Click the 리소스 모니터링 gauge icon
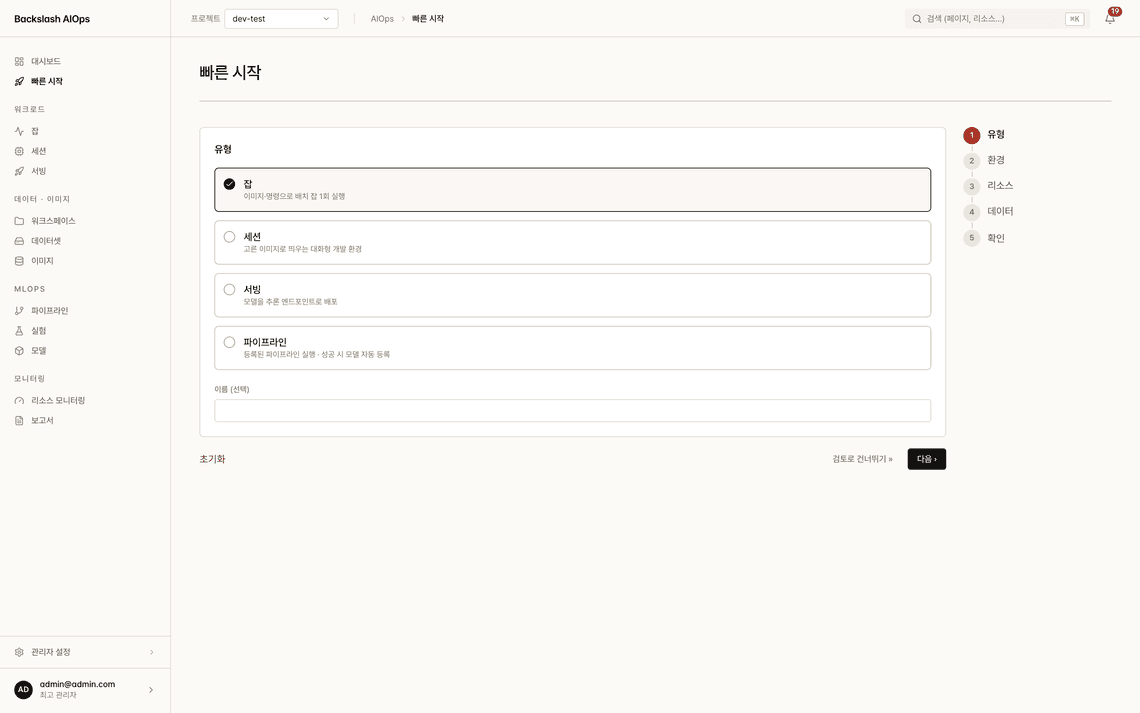This screenshot has height=713, width=1140. (19, 400)
